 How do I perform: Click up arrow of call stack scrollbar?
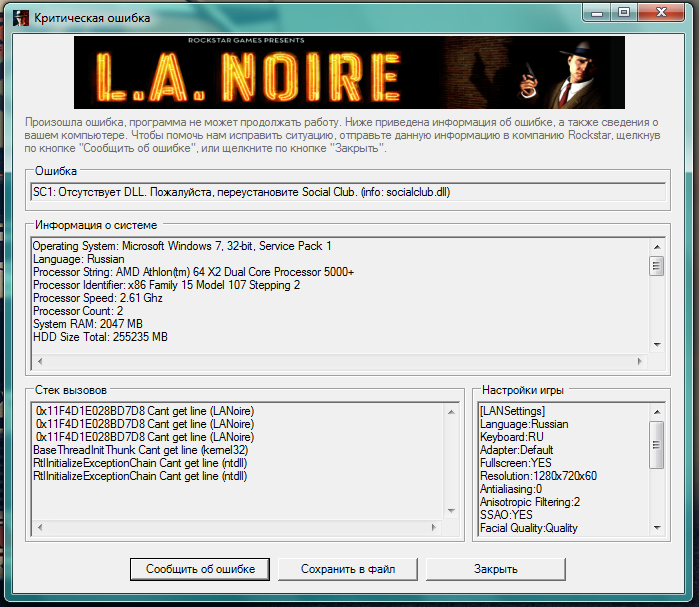pos(451,412)
